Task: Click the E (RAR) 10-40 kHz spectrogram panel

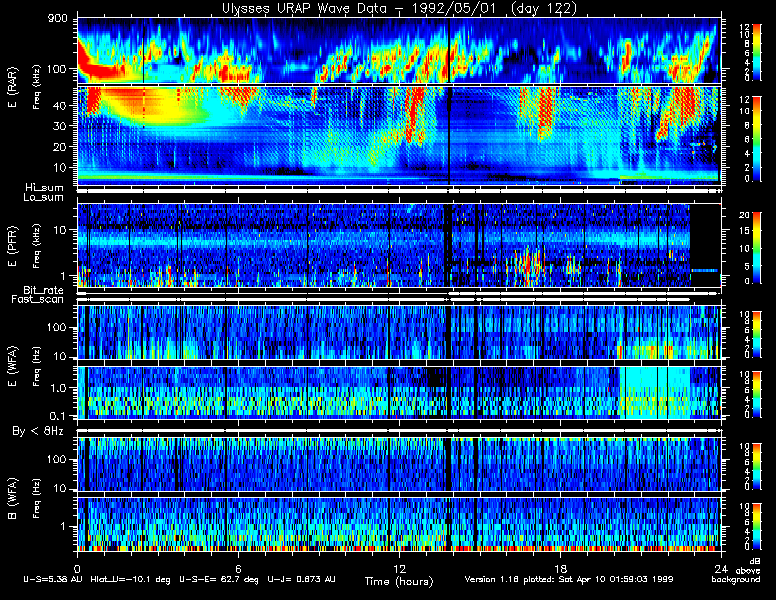Action: click(x=399, y=136)
